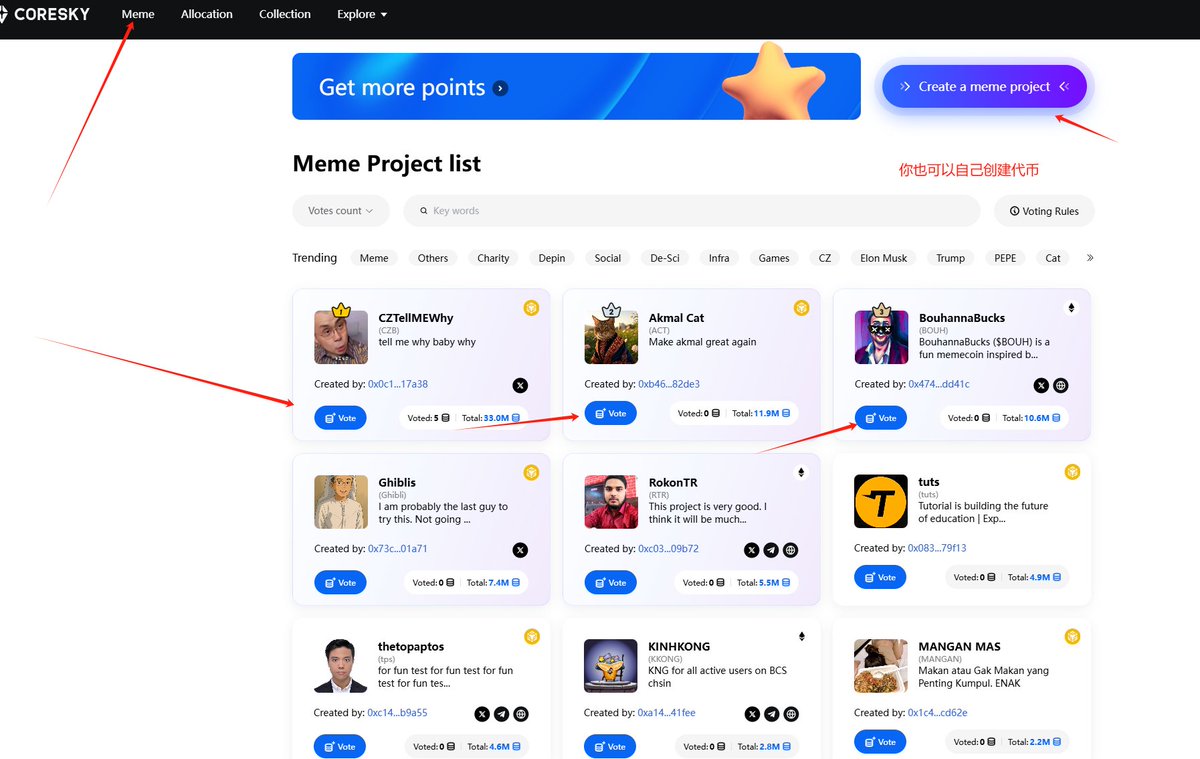
Task: Open the Voting Rules button
Action: (1044, 211)
